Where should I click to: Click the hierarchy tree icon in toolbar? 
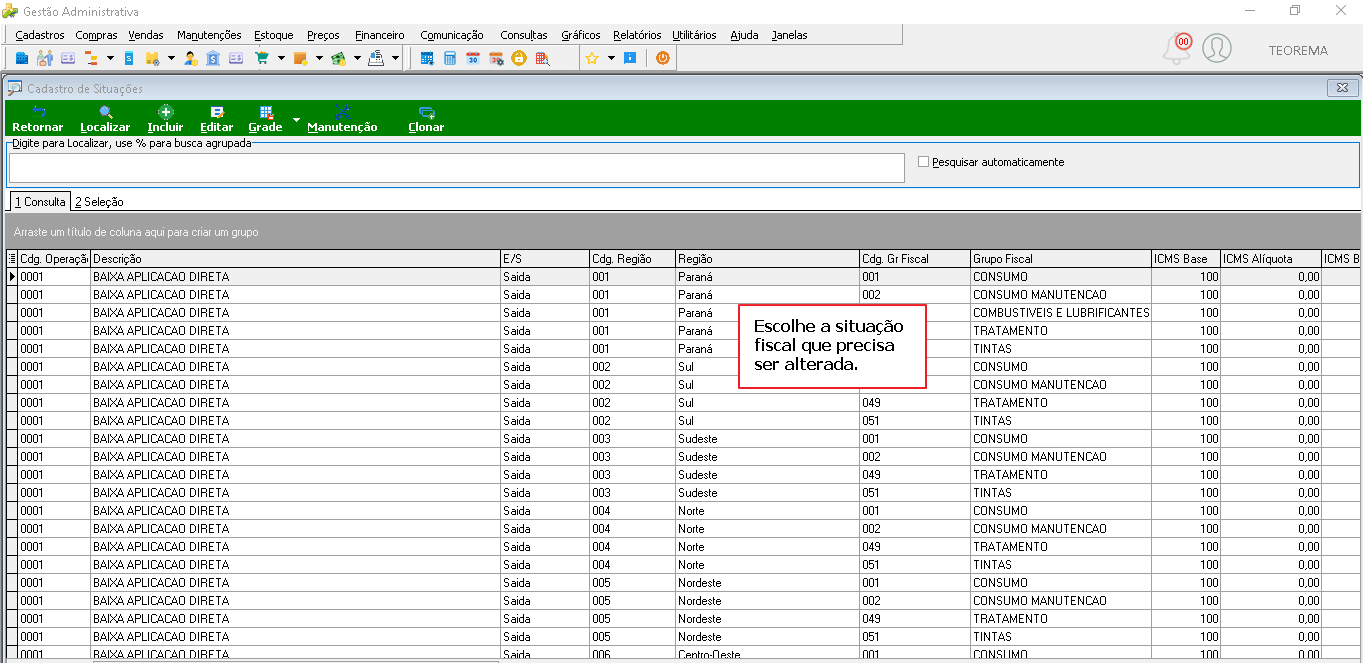[x=90, y=58]
